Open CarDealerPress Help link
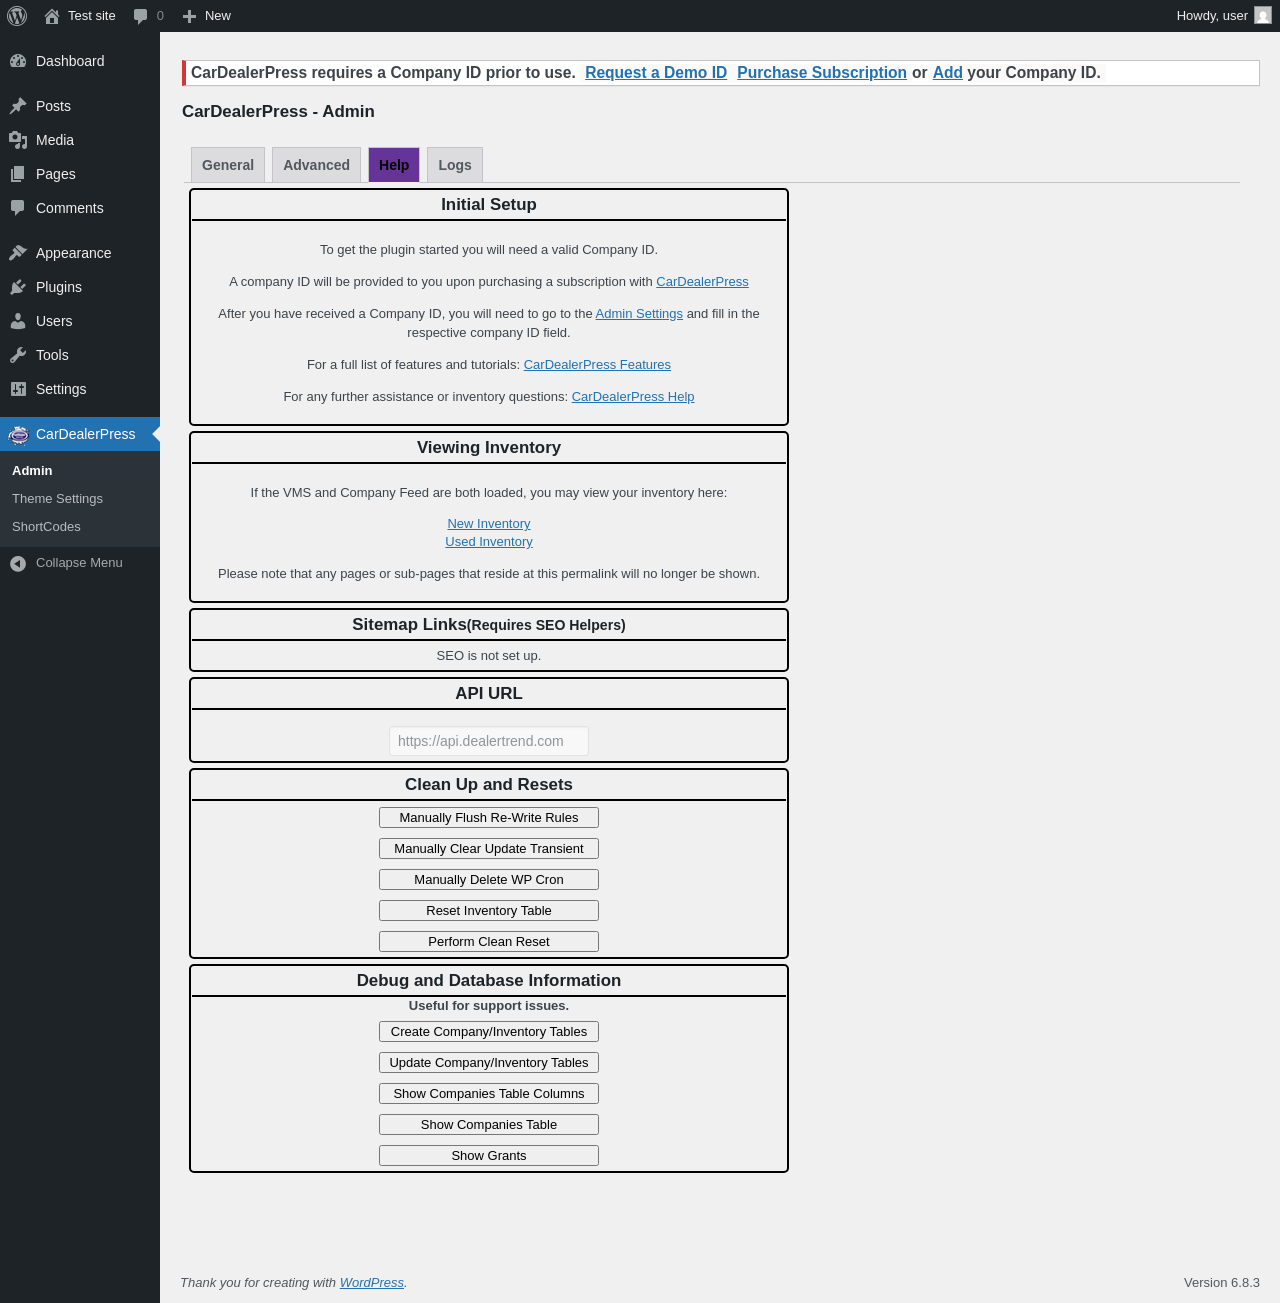 (633, 397)
